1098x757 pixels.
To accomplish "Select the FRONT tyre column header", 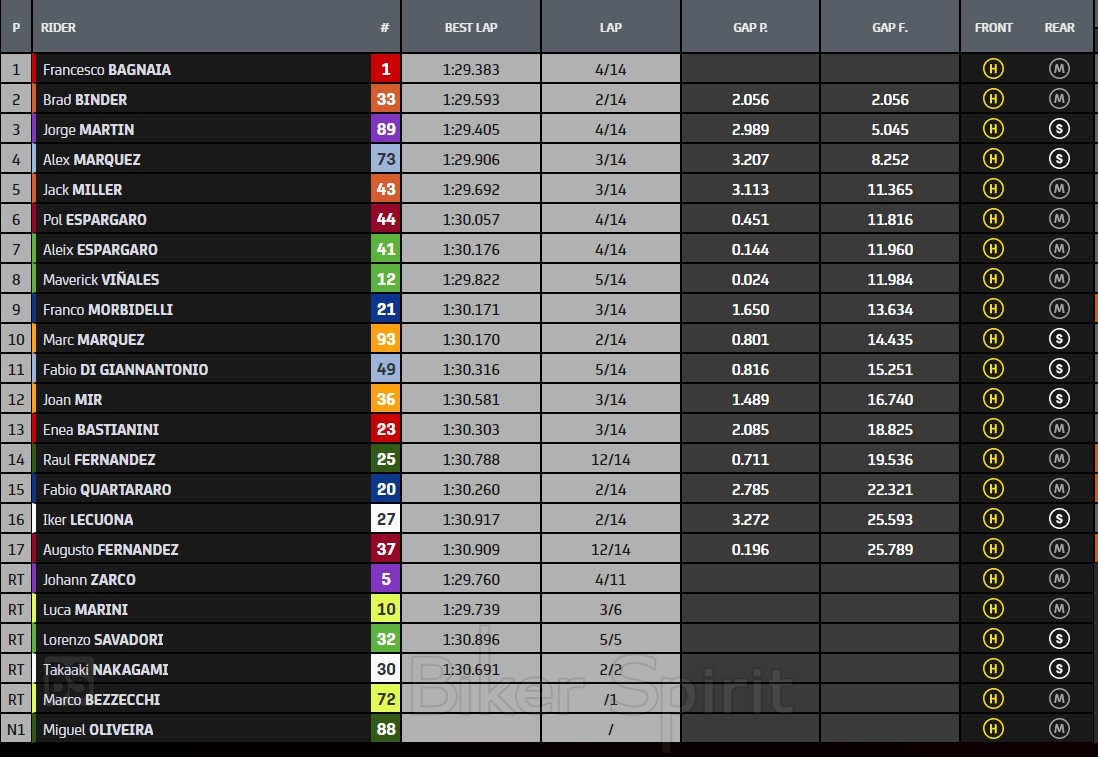I will coord(993,27).
